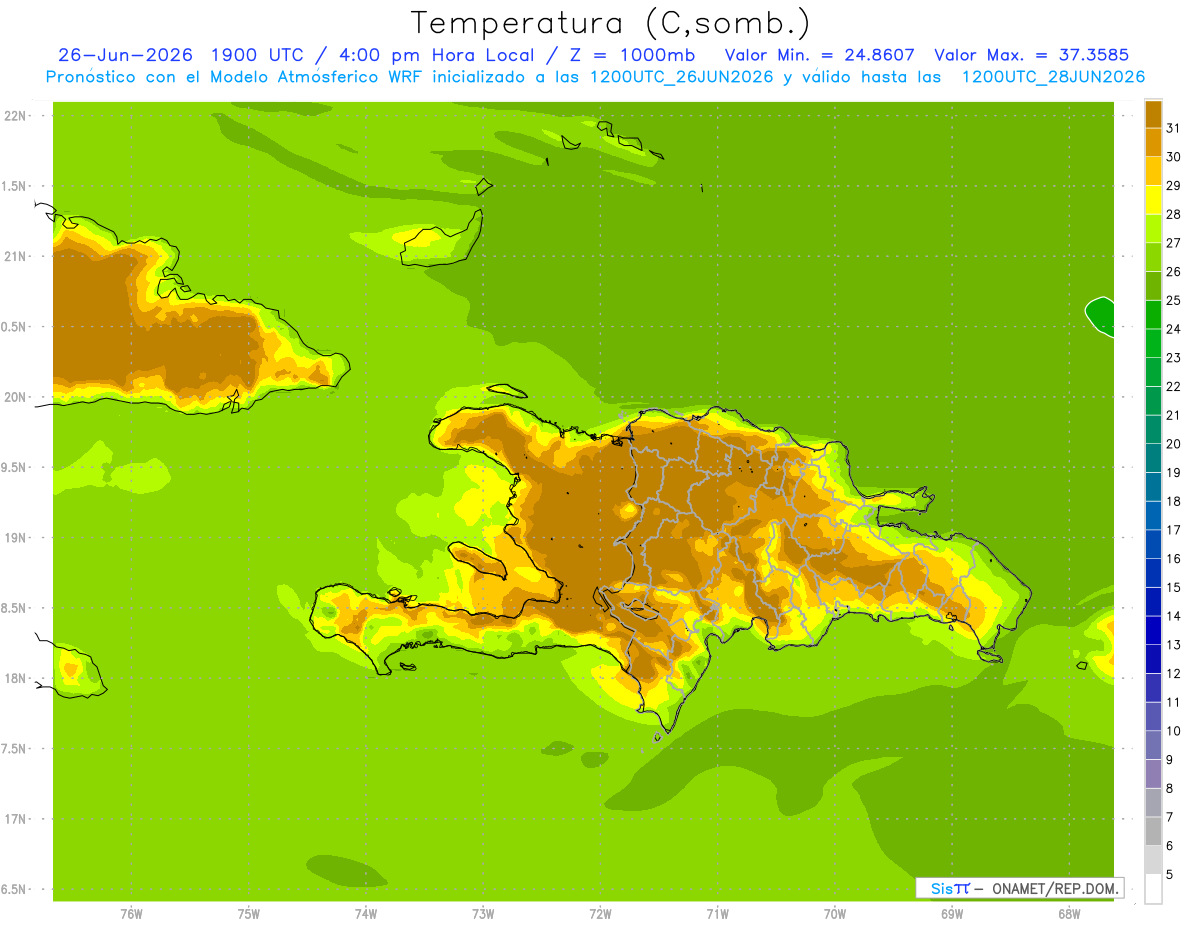
Task: Click the "18" colorbar scale label
Action: click(1173, 502)
